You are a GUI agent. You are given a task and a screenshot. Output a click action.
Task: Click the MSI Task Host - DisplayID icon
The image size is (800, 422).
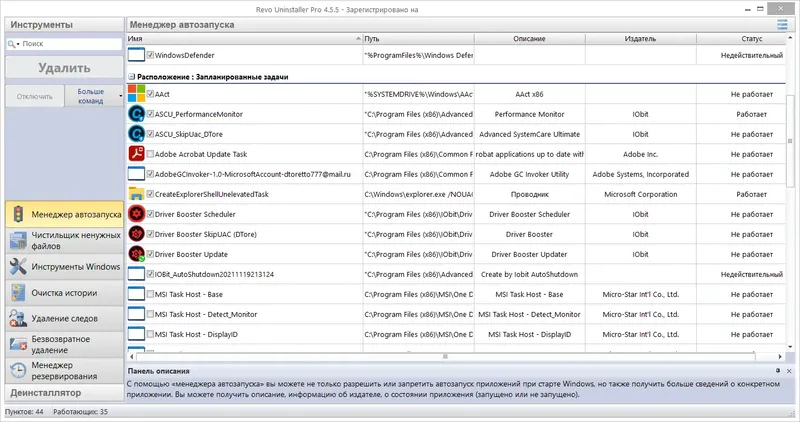[x=136, y=334]
